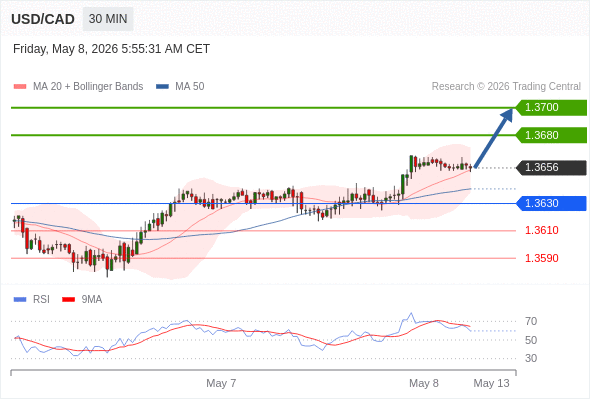The image size is (590, 400).
Task: Click the blue upward forecast arrow
Action: (x=494, y=138)
